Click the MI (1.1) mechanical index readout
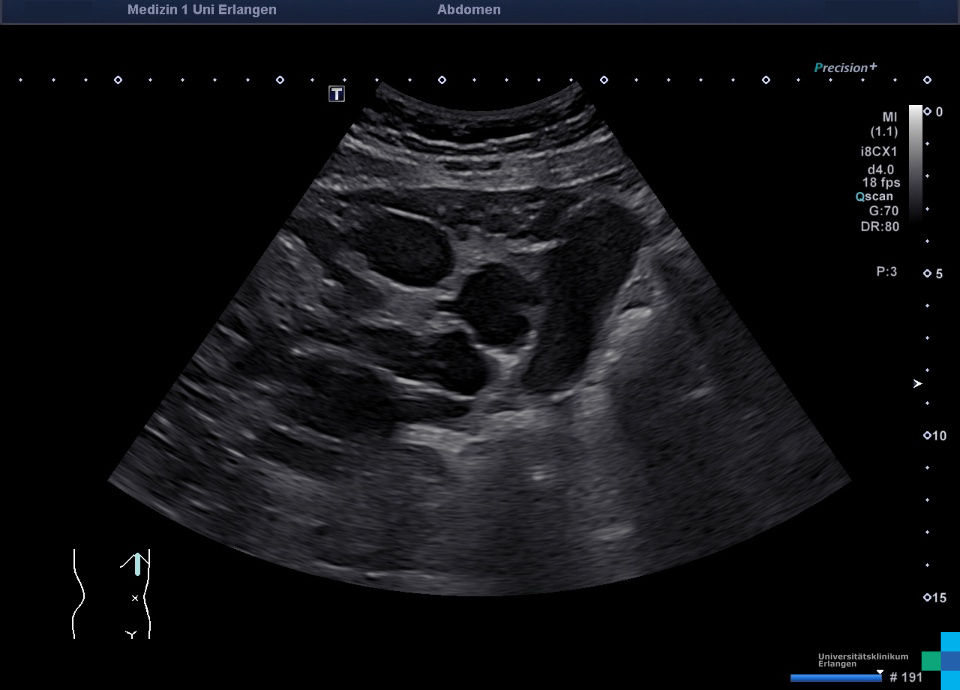Viewport: 960px width, 690px height. (x=883, y=124)
